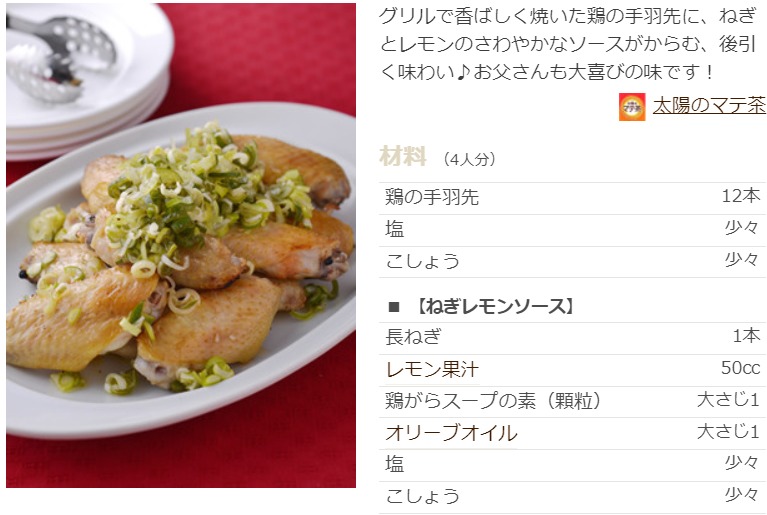Click the 【ねぎレモンソース】 section heading

[495, 307]
